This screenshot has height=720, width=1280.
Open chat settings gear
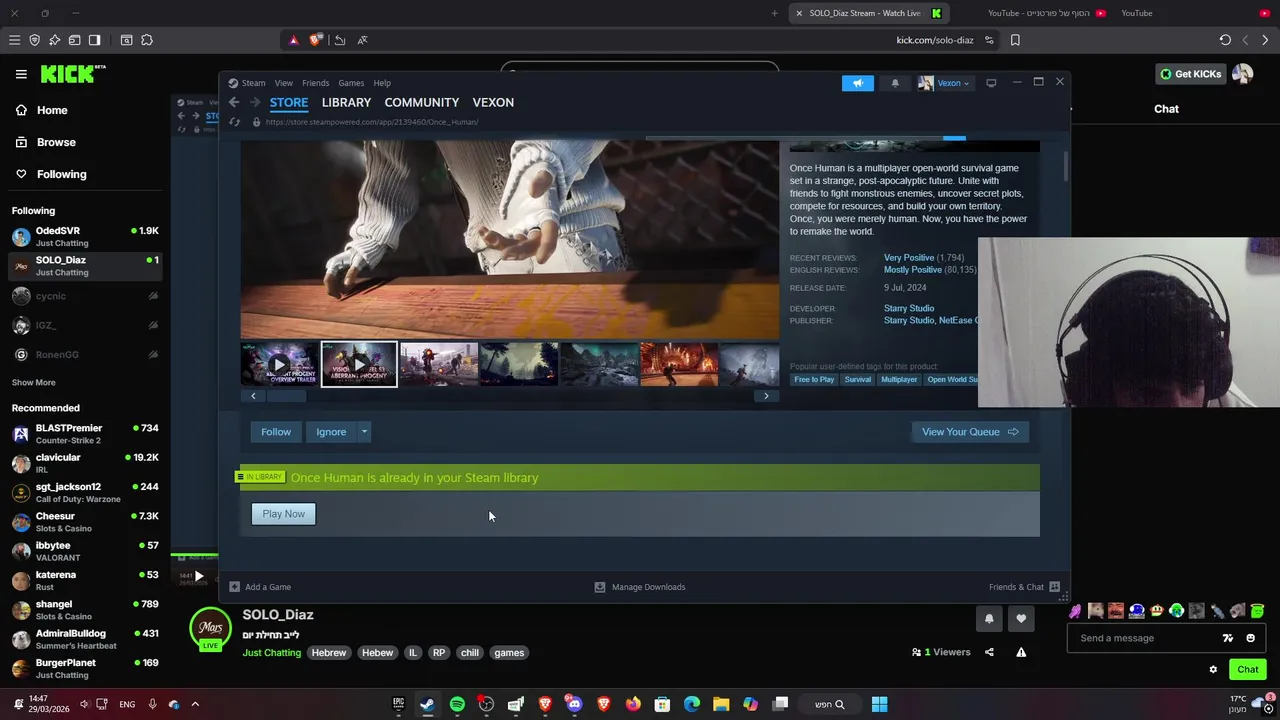[1213, 670]
